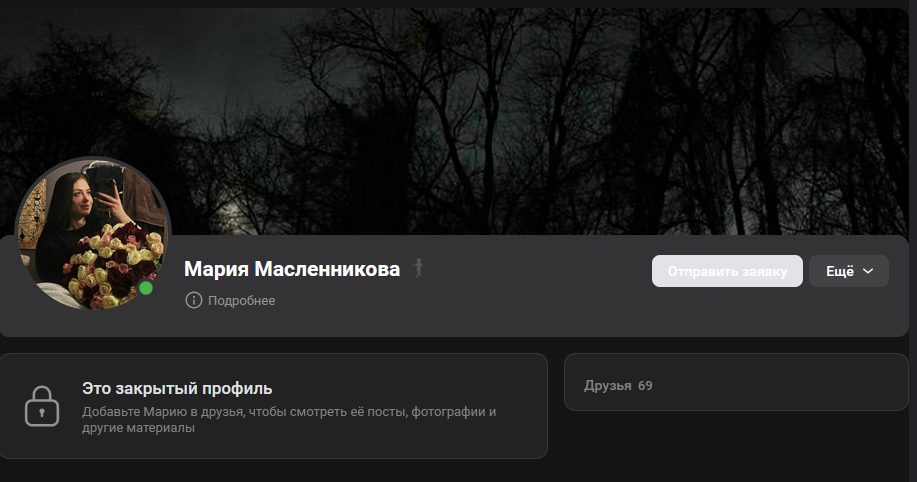Click the small figure emoji after the name
917x482 pixels.
click(418, 268)
